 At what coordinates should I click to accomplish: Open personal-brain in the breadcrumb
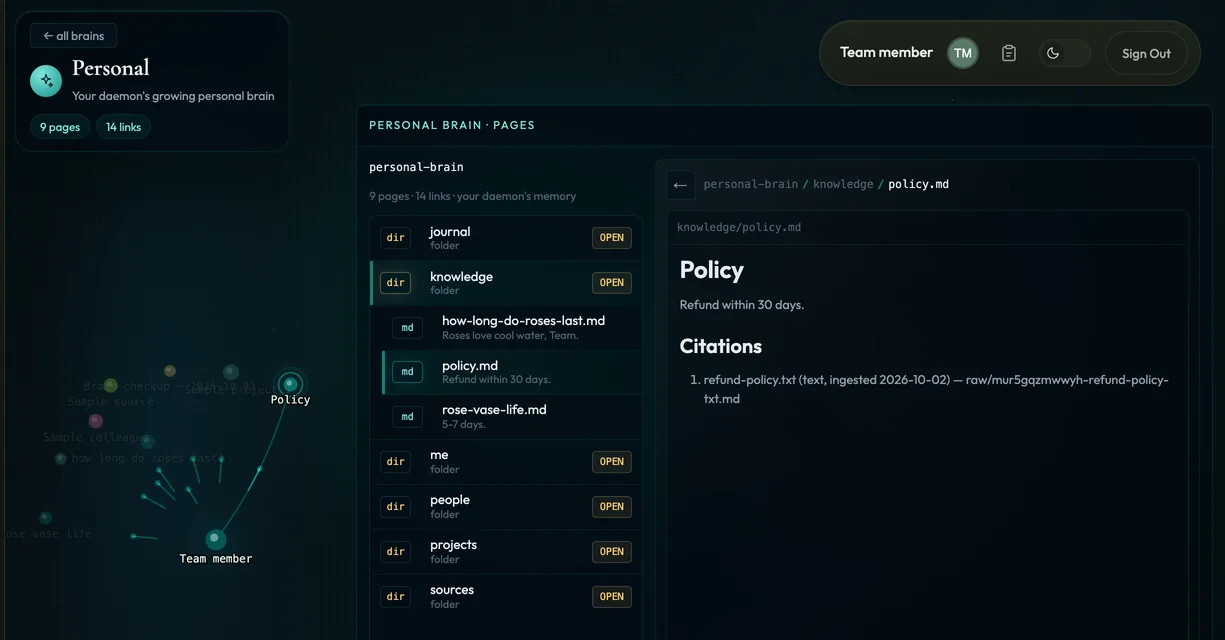(x=751, y=185)
